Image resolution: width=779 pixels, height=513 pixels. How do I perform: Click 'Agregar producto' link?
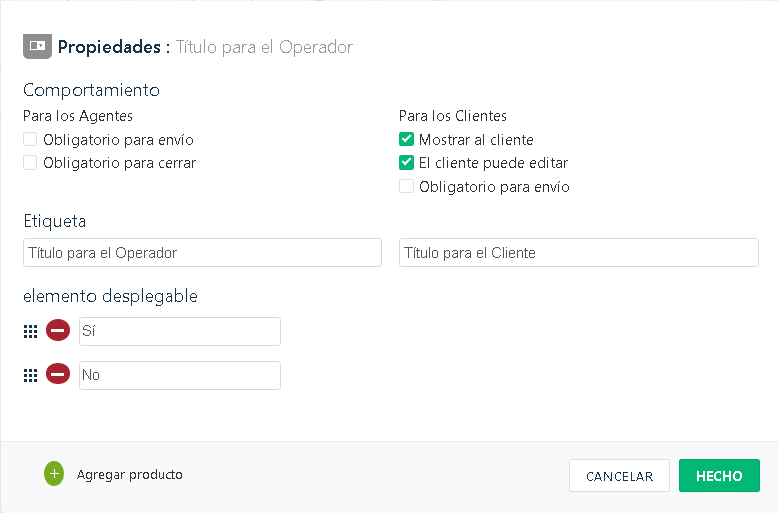(x=130, y=475)
